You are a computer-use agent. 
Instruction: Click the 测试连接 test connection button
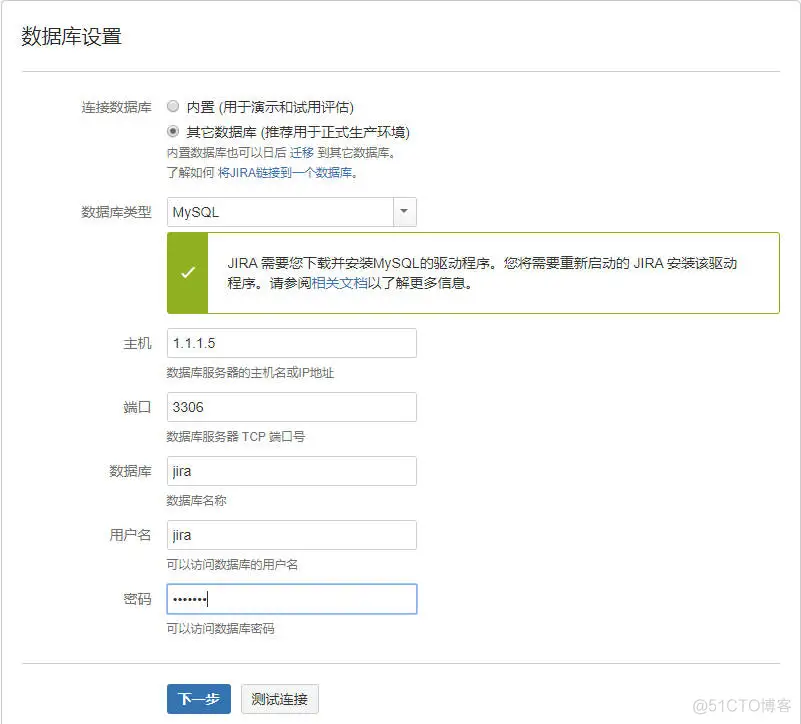coord(279,698)
